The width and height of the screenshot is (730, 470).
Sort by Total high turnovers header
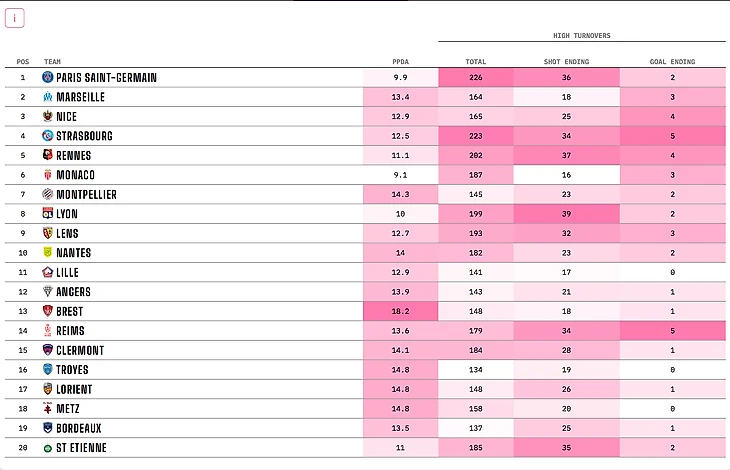[476, 62]
